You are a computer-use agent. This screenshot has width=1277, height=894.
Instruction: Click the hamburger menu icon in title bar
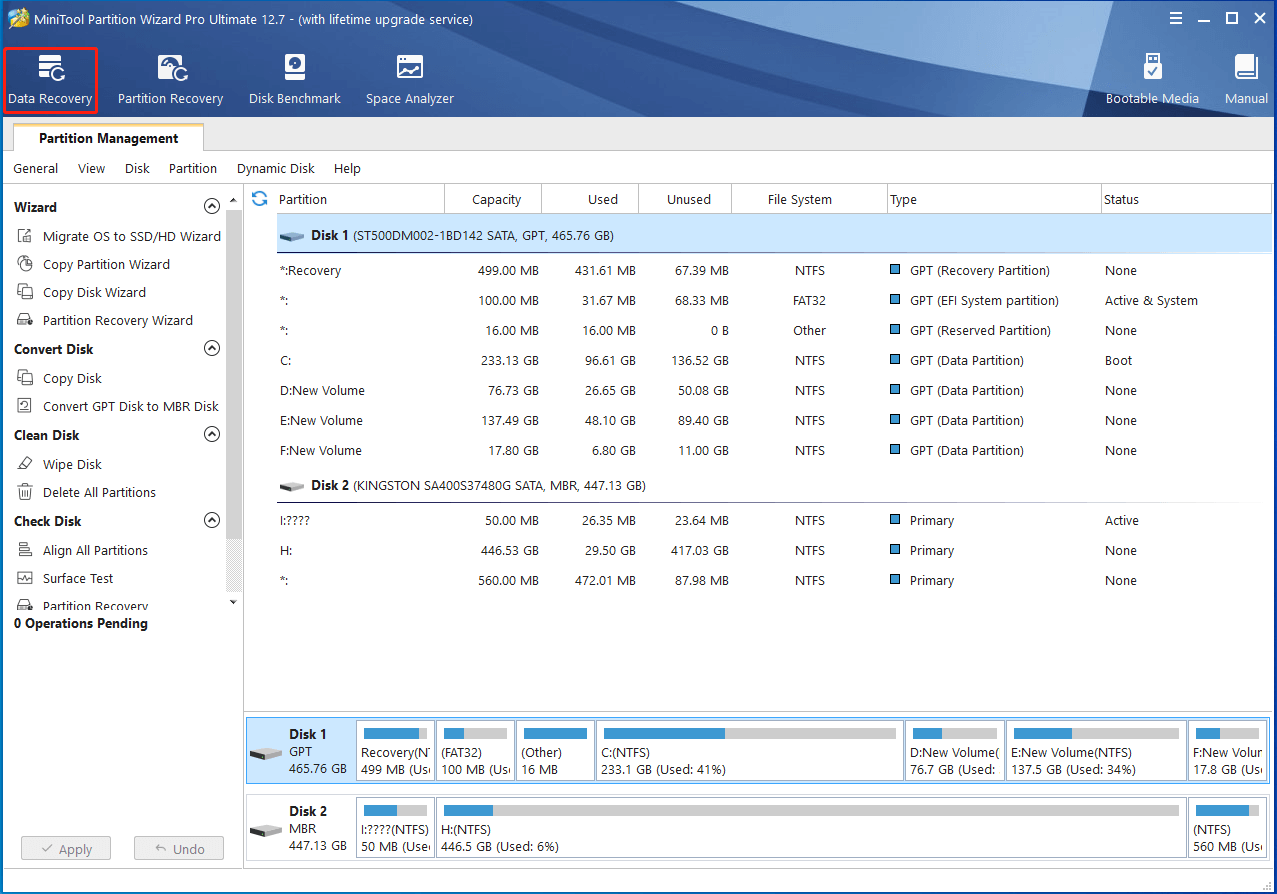click(1177, 18)
